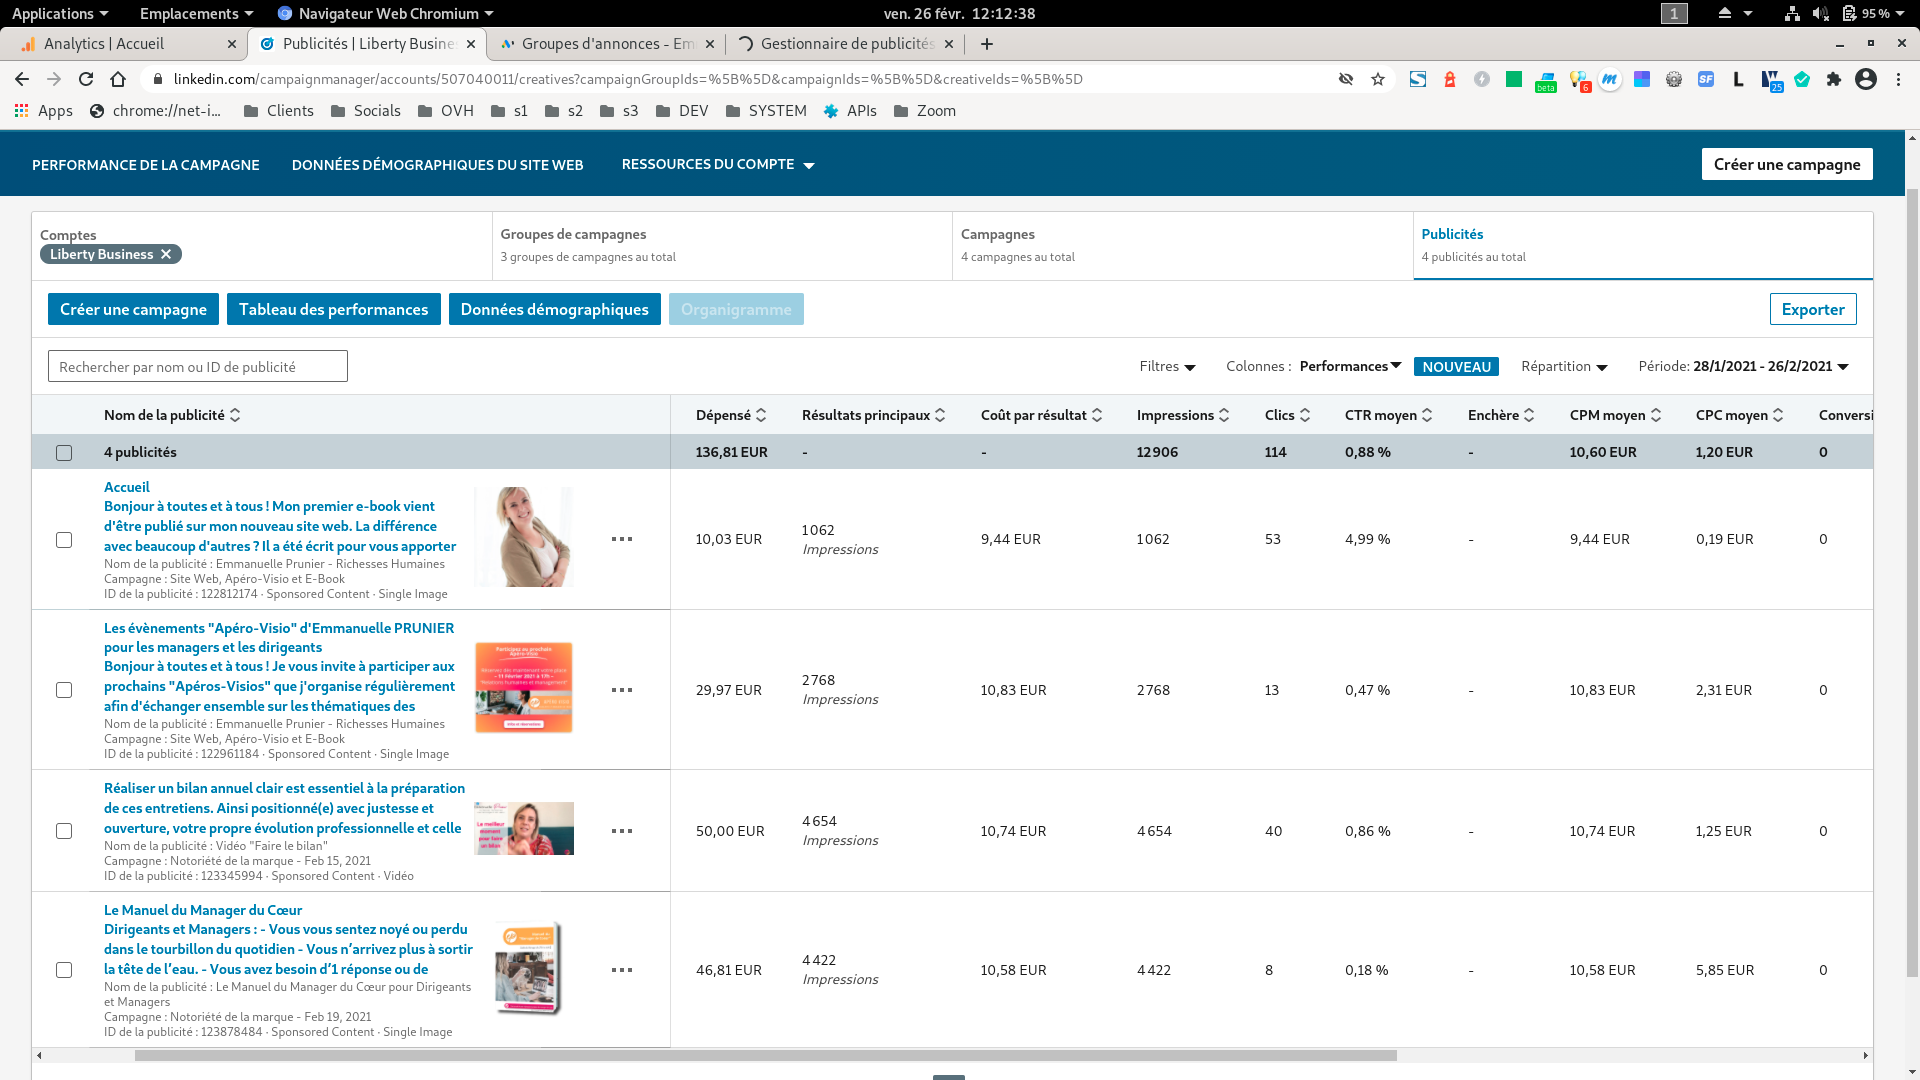Sort by Dépensé column
The height and width of the screenshot is (1080, 1920).
[731, 415]
